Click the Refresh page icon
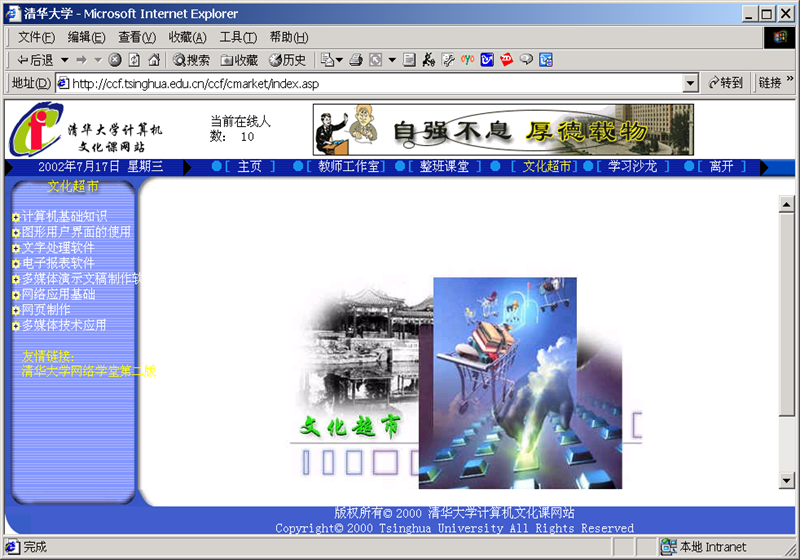 (x=134, y=60)
